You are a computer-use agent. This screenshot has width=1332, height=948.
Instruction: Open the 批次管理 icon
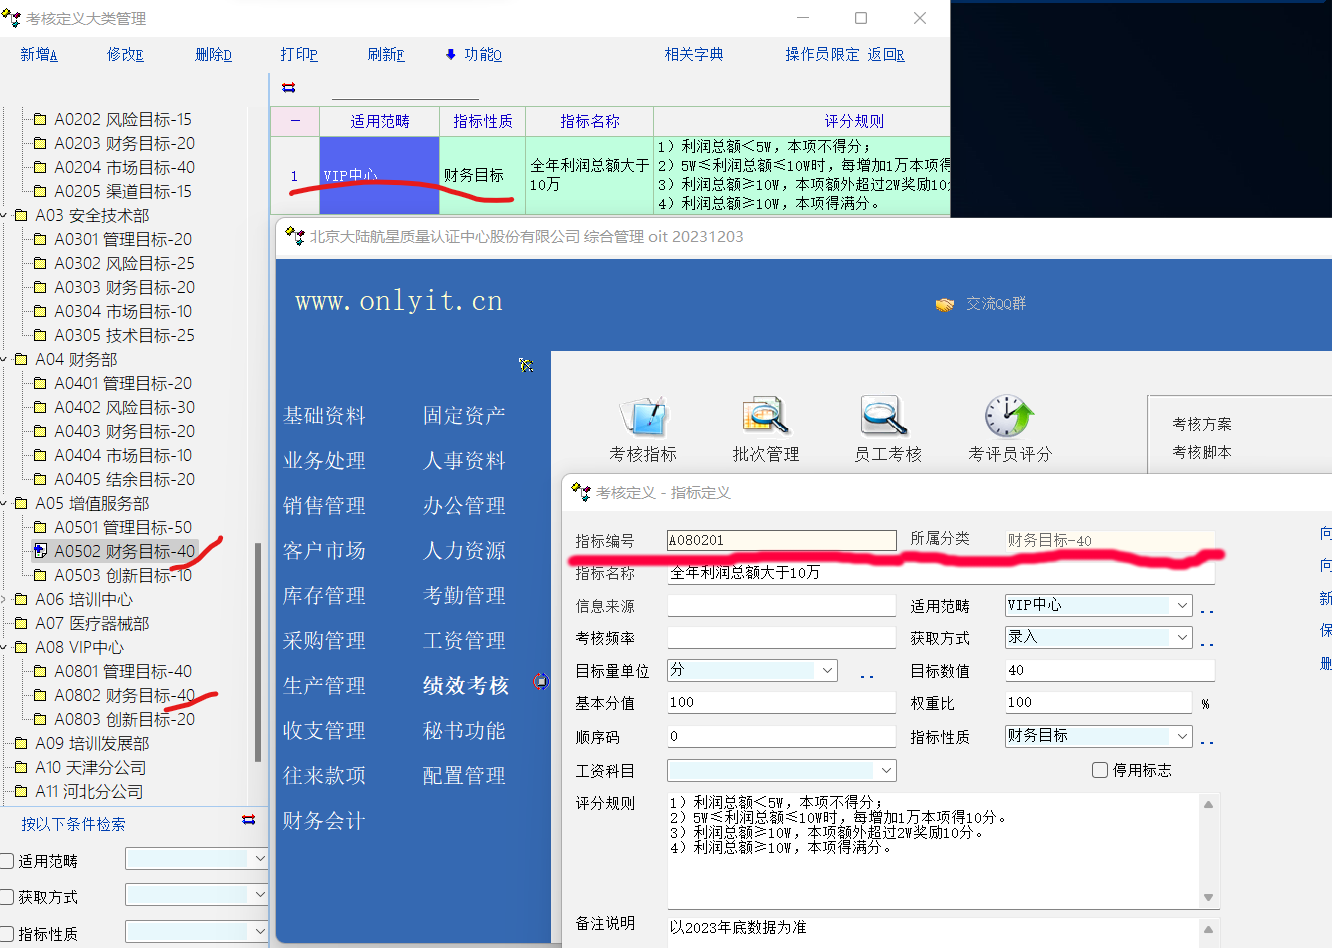click(x=765, y=416)
